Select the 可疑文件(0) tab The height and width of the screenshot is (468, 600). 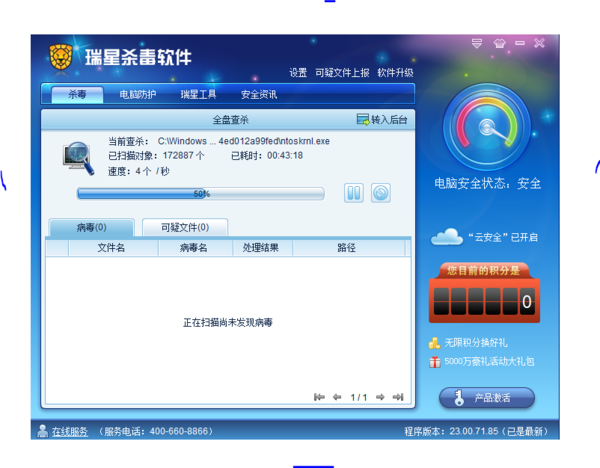185,227
